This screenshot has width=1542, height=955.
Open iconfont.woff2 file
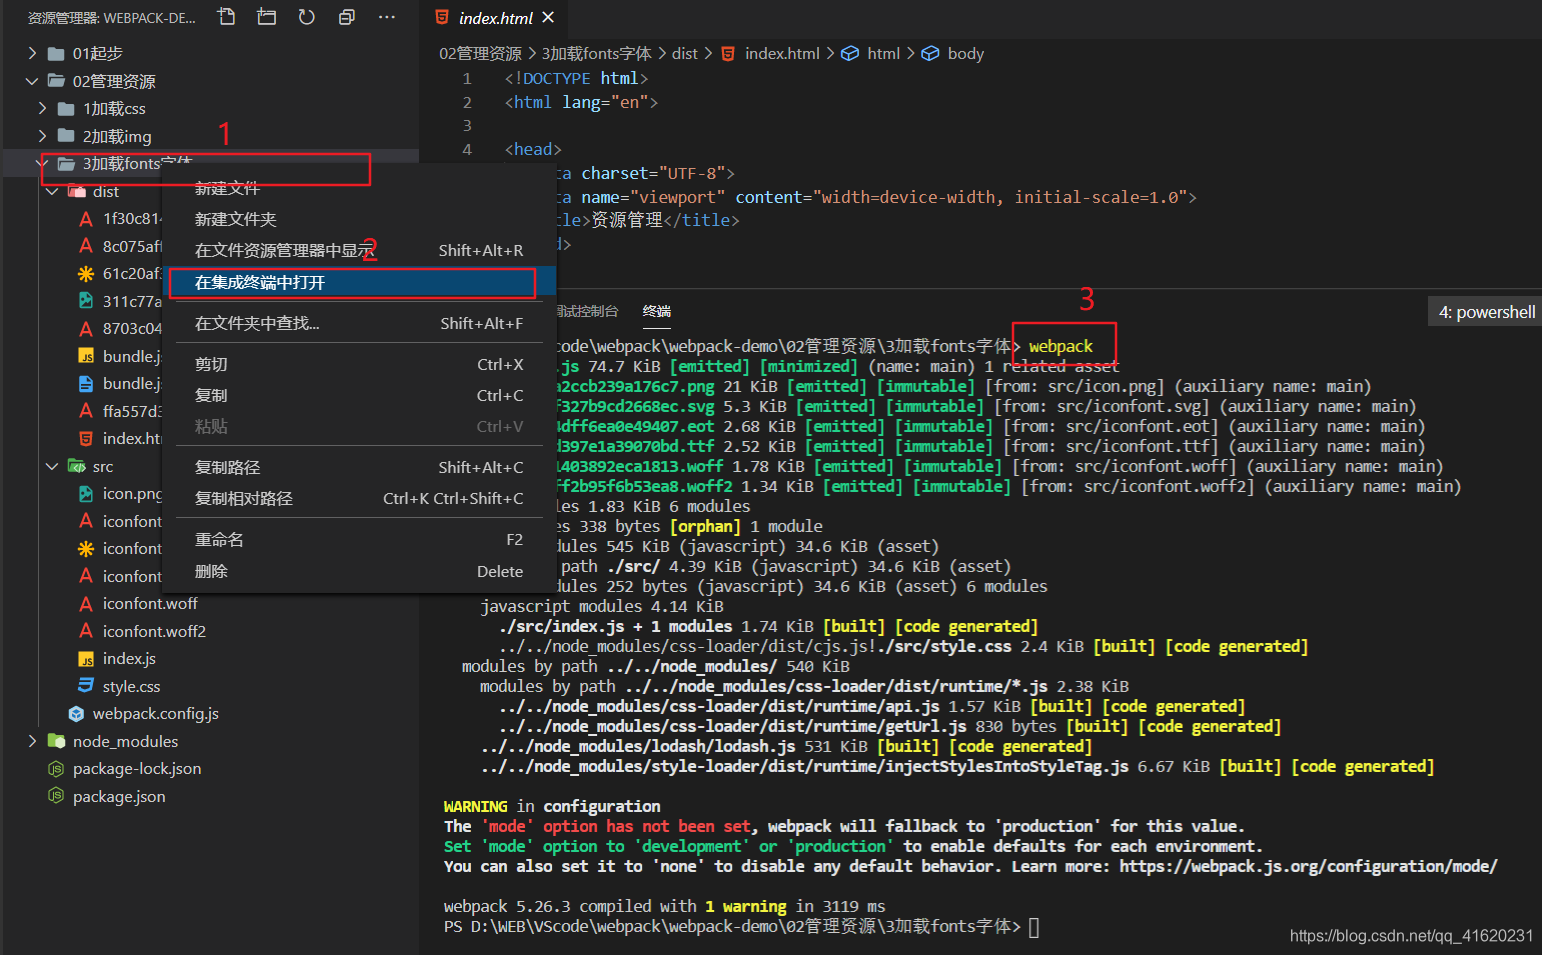(154, 631)
